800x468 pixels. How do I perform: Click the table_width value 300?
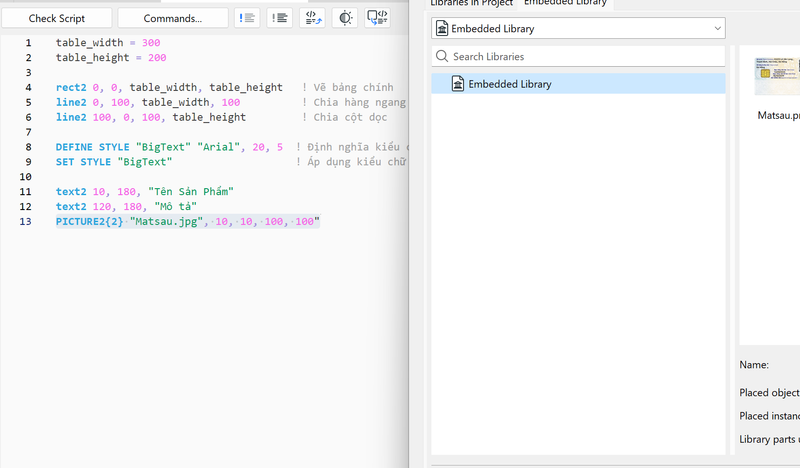(151, 43)
